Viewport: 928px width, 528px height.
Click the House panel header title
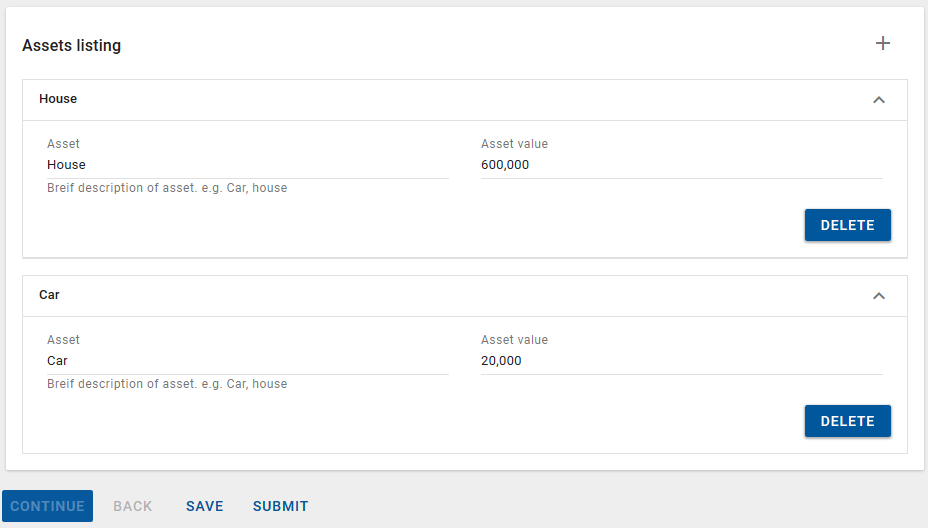(x=58, y=99)
